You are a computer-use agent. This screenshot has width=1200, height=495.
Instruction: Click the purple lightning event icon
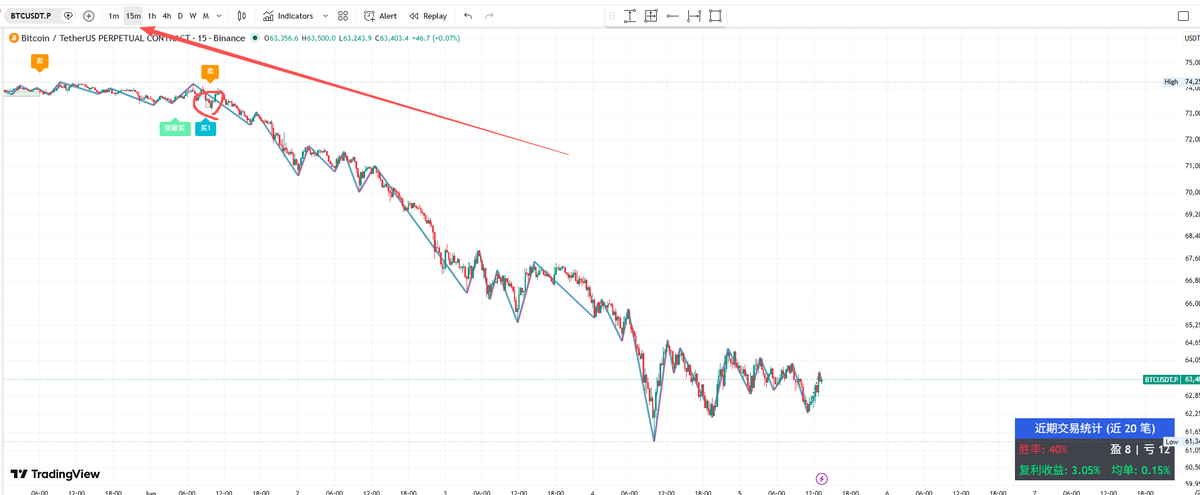(822, 479)
